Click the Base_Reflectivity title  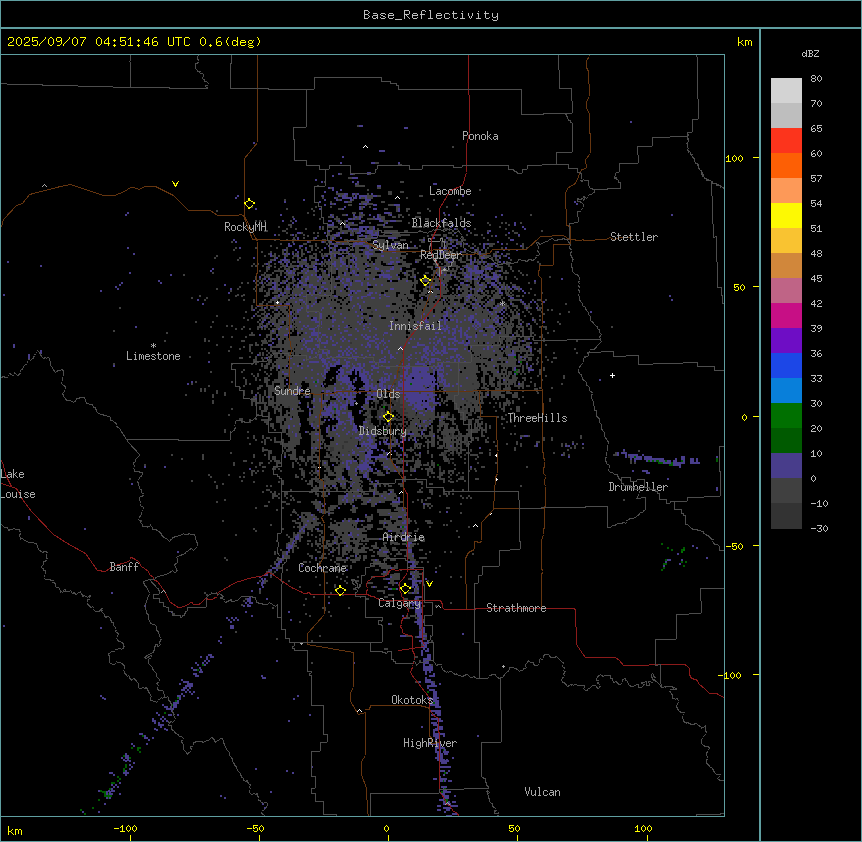tap(431, 15)
